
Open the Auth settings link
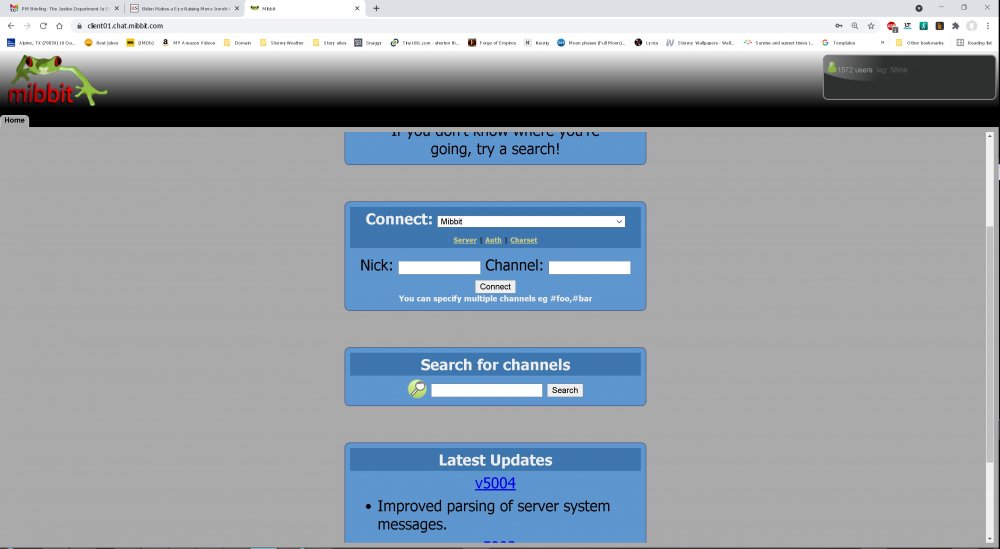tap(493, 240)
